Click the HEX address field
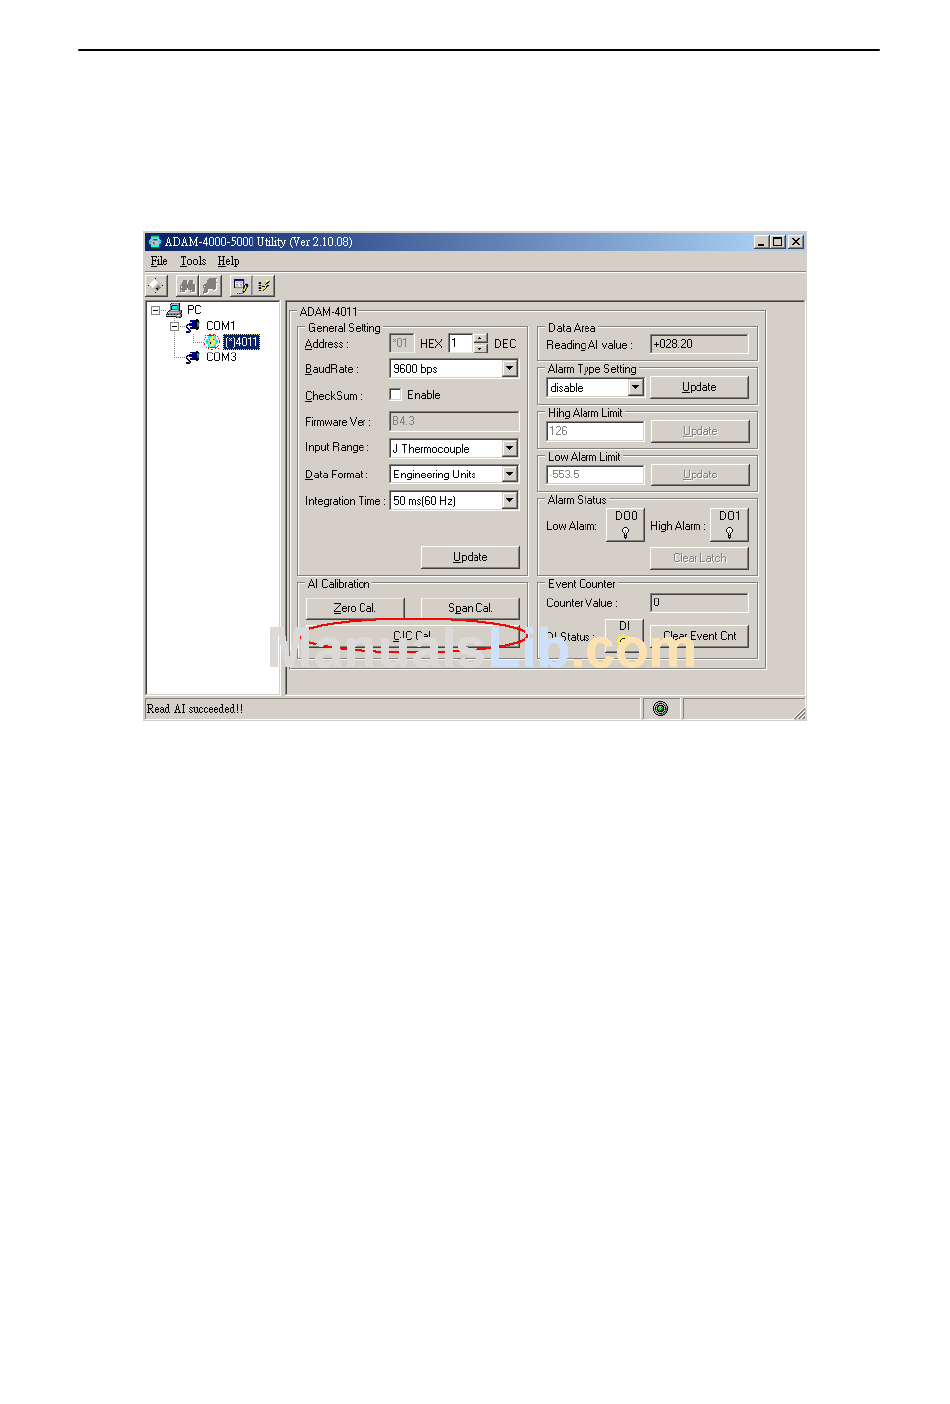This screenshot has width=950, height=1404. click(402, 344)
